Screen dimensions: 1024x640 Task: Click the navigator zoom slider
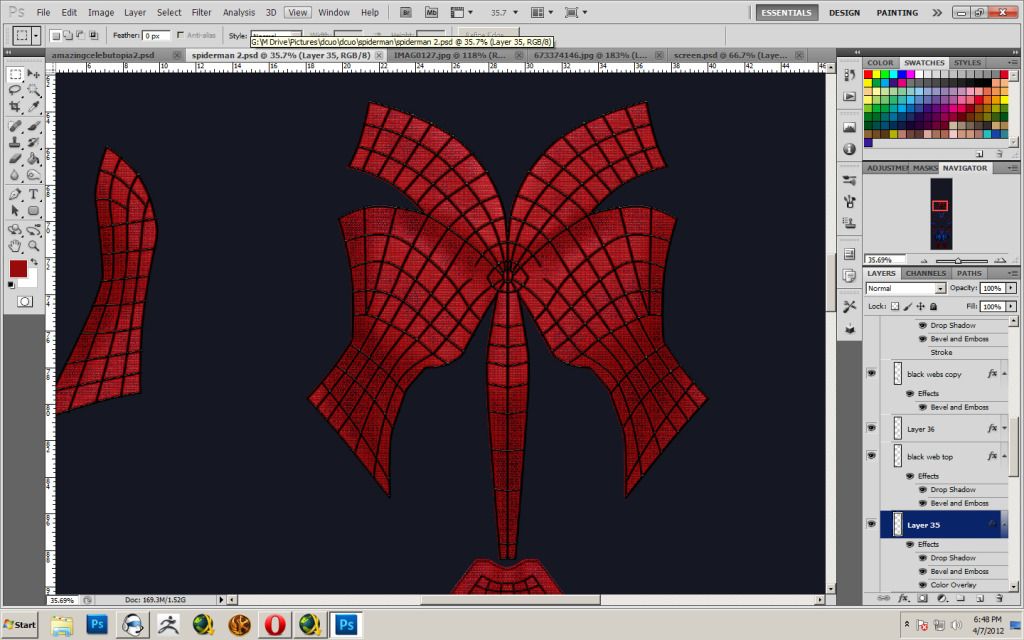pyautogui.click(x=957, y=261)
